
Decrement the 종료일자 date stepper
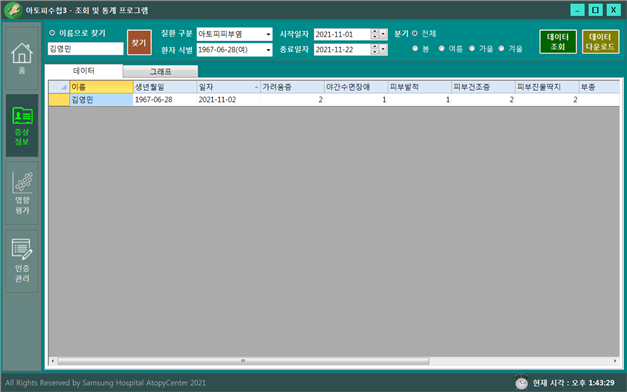coord(375,52)
